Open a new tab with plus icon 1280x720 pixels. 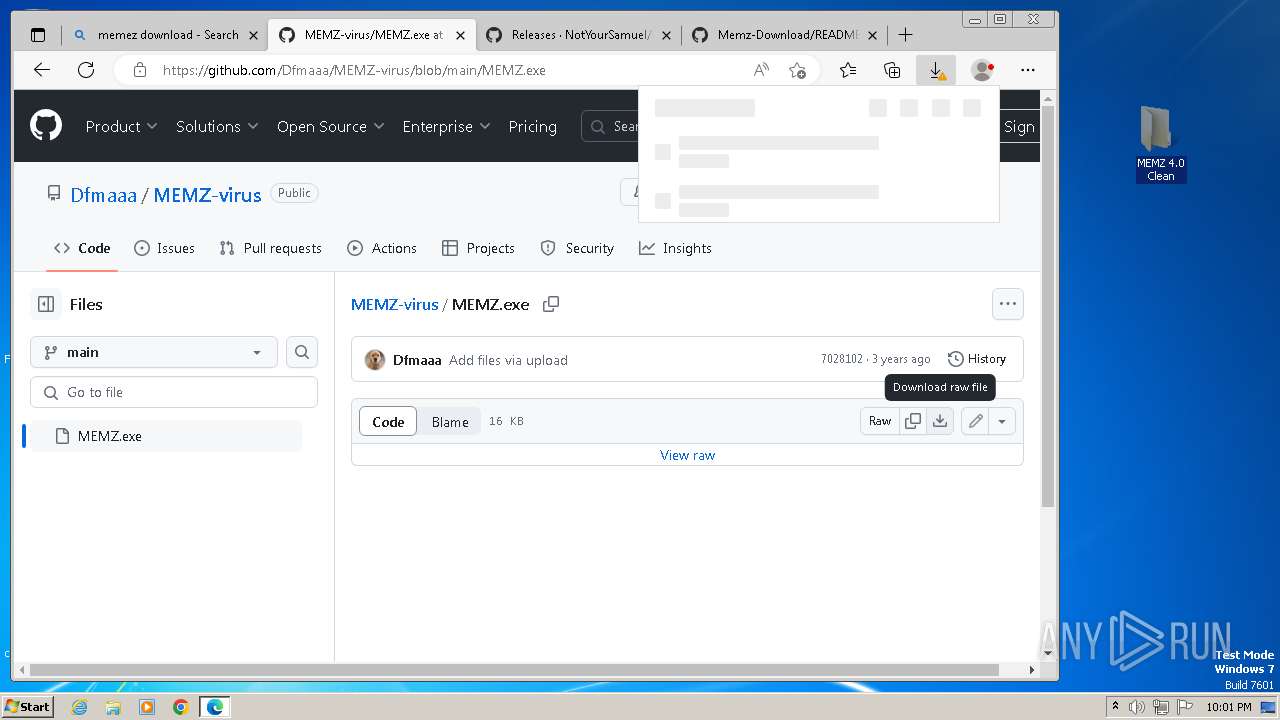[905, 35]
